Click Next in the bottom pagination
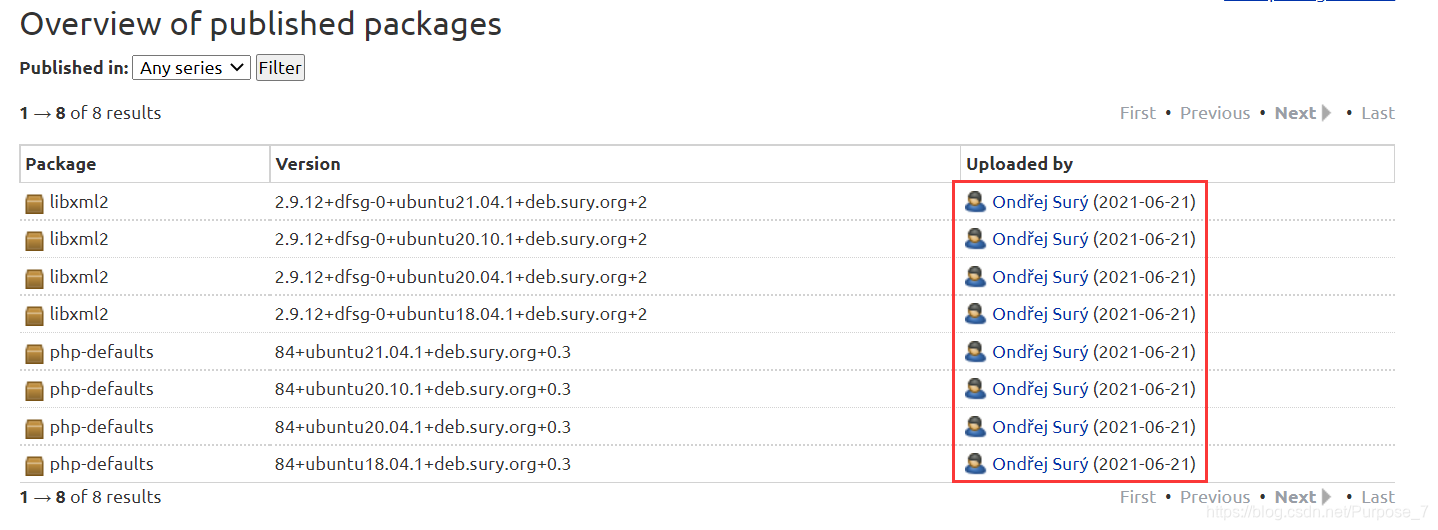The image size is (1438, 530). coord(1303,497)
